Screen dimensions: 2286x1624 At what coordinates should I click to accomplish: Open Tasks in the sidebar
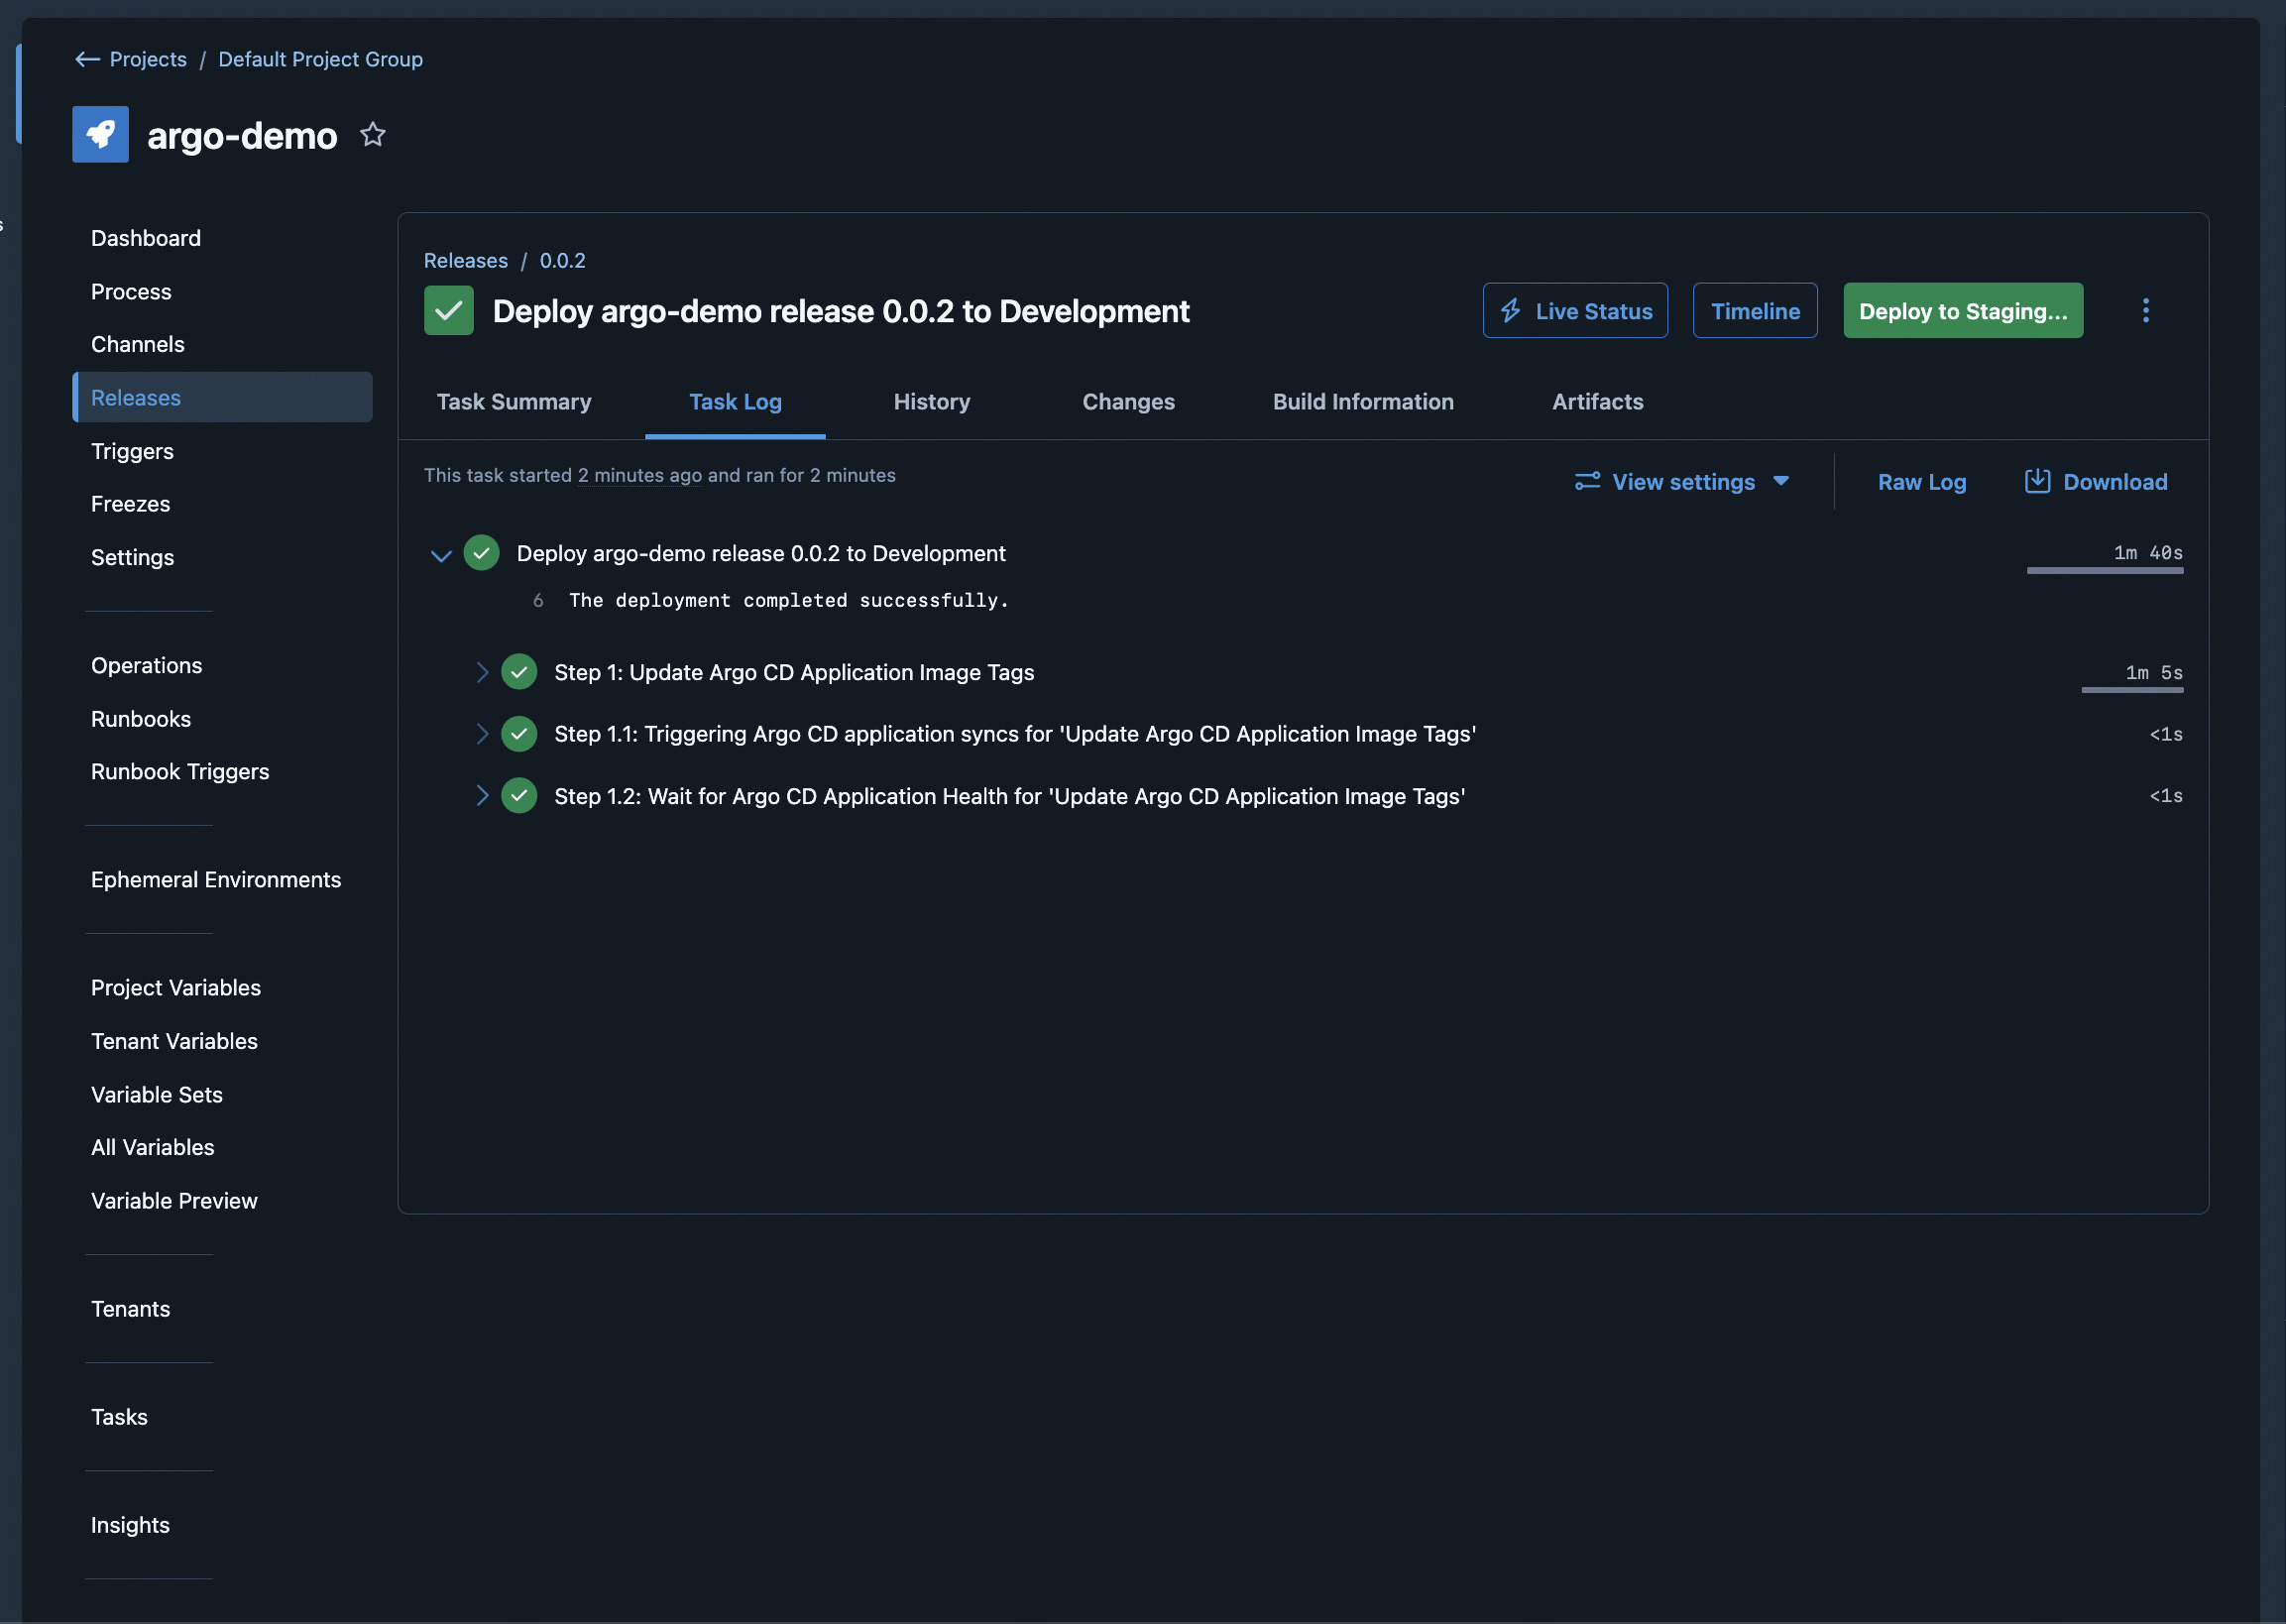(119, 1417)
